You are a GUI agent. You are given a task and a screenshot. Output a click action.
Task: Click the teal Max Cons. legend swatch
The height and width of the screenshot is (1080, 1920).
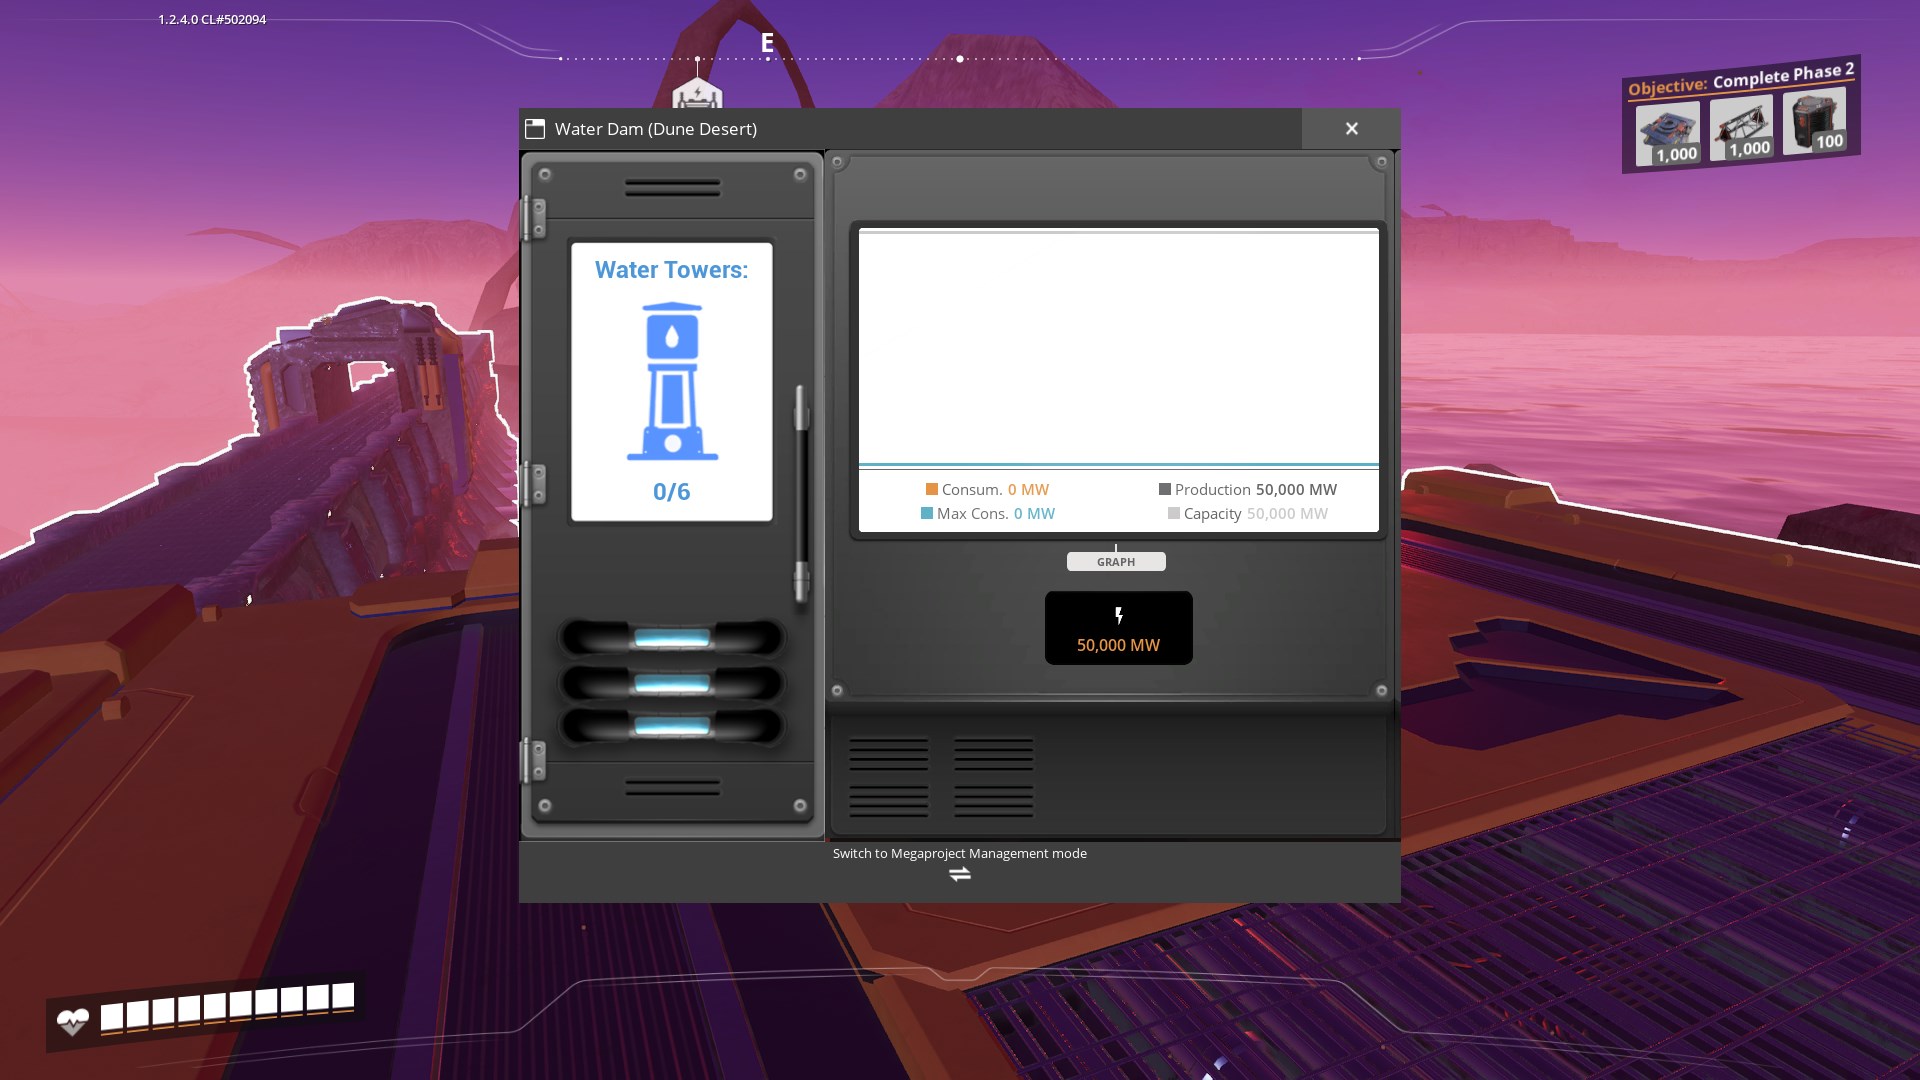coord(927,513)
